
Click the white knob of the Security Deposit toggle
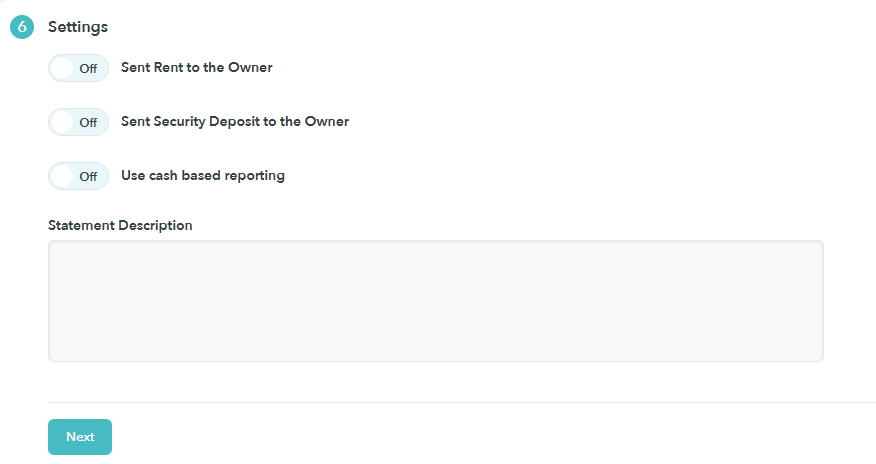(62, 122)
